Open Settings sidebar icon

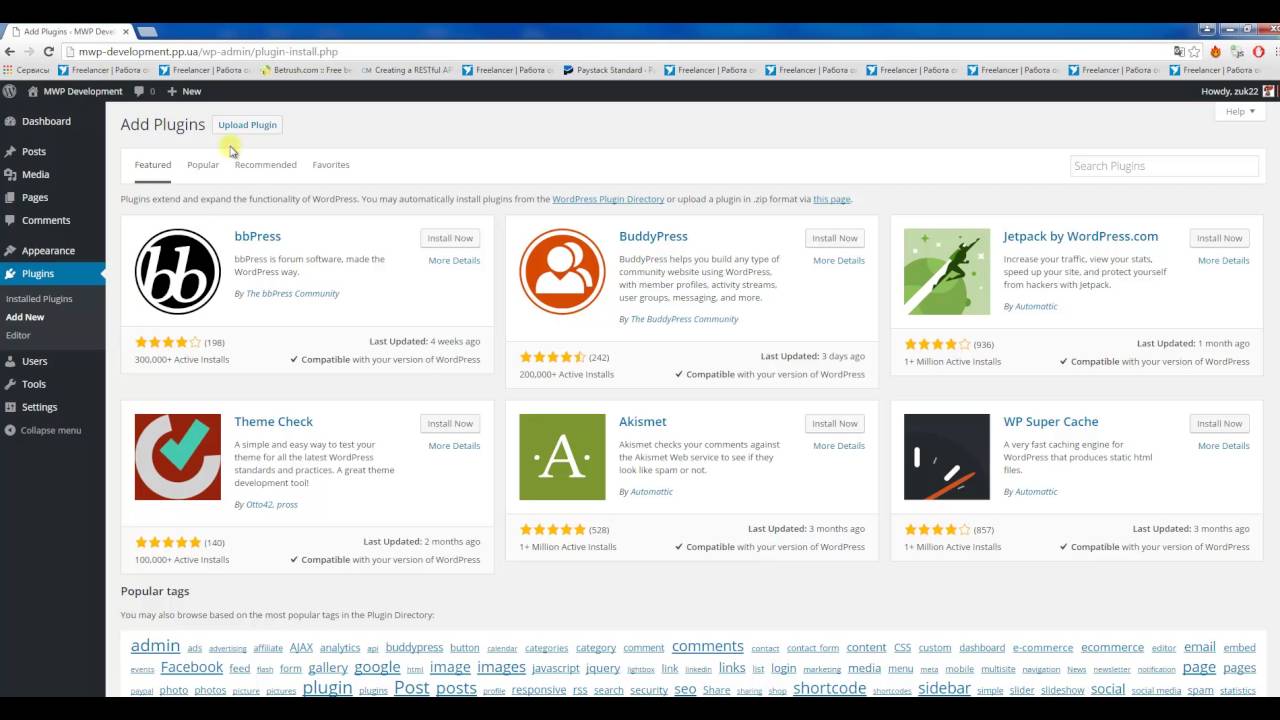(10, 407)
